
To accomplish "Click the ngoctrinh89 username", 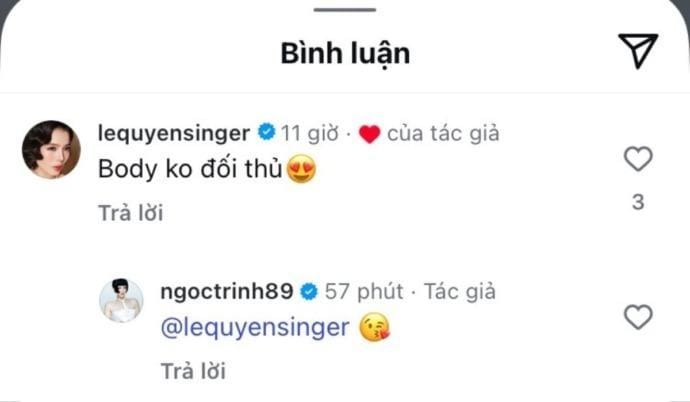I will tap(225, 292).
